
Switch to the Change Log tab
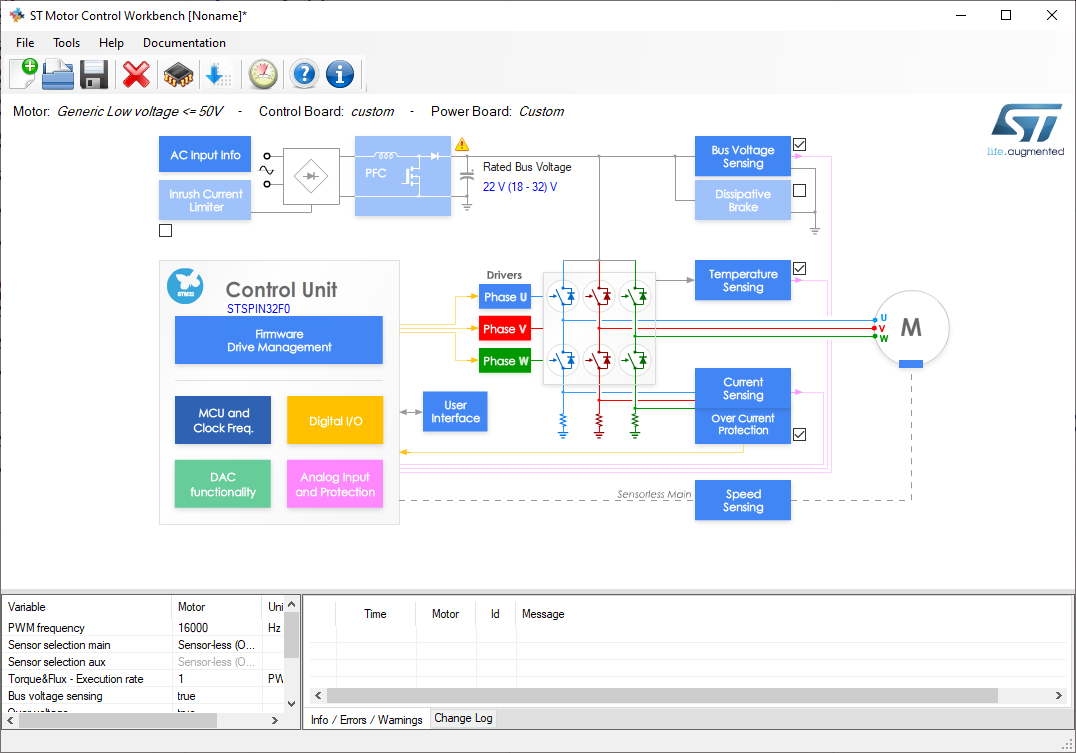point(463,718)
